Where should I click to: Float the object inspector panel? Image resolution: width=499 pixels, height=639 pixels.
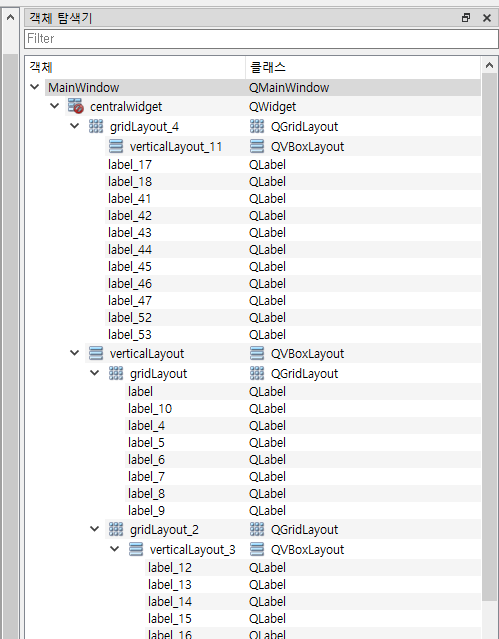466,18
